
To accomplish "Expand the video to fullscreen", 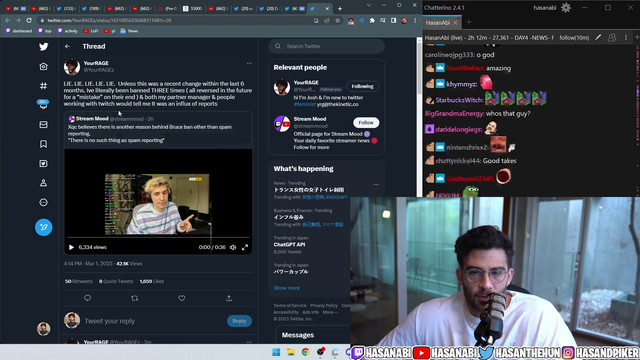I will [x=245, y=247].
